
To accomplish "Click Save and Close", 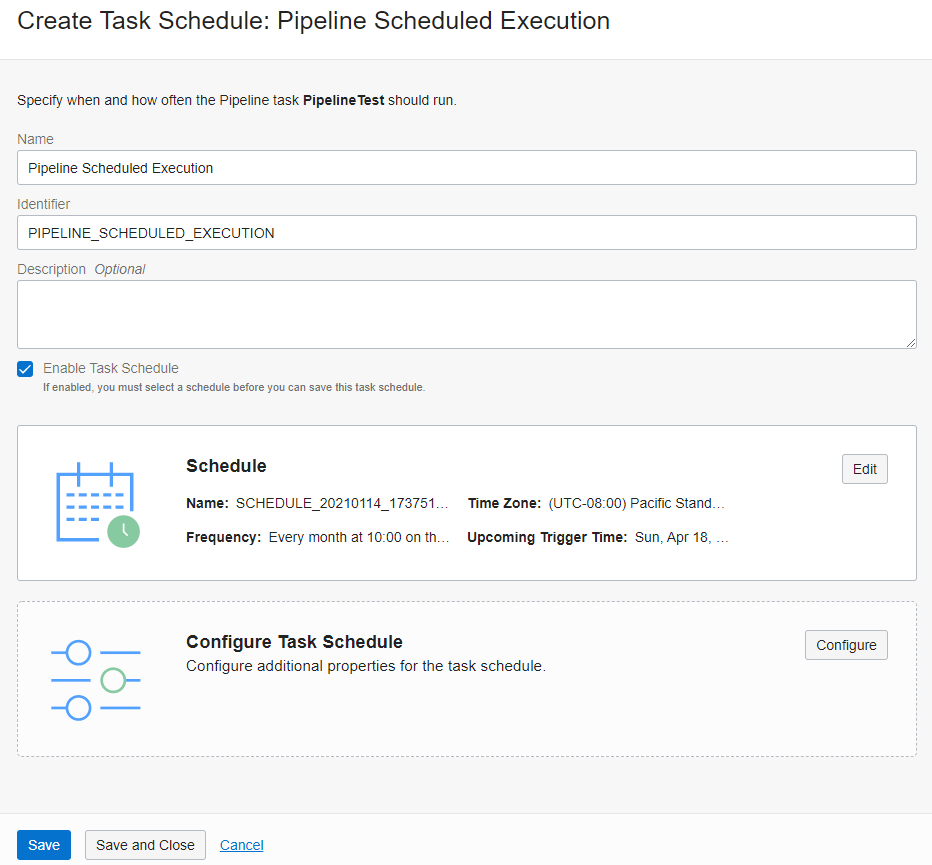I will point(145,844).
